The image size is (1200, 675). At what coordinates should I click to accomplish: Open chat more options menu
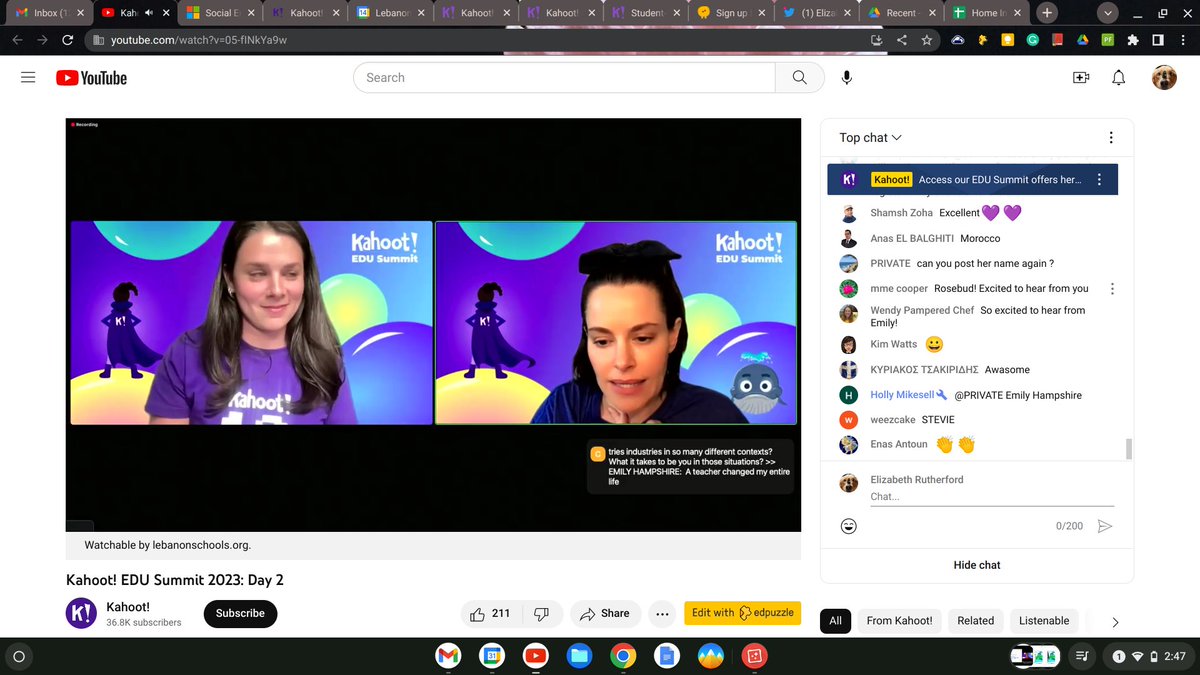(x=1111, y=138)
